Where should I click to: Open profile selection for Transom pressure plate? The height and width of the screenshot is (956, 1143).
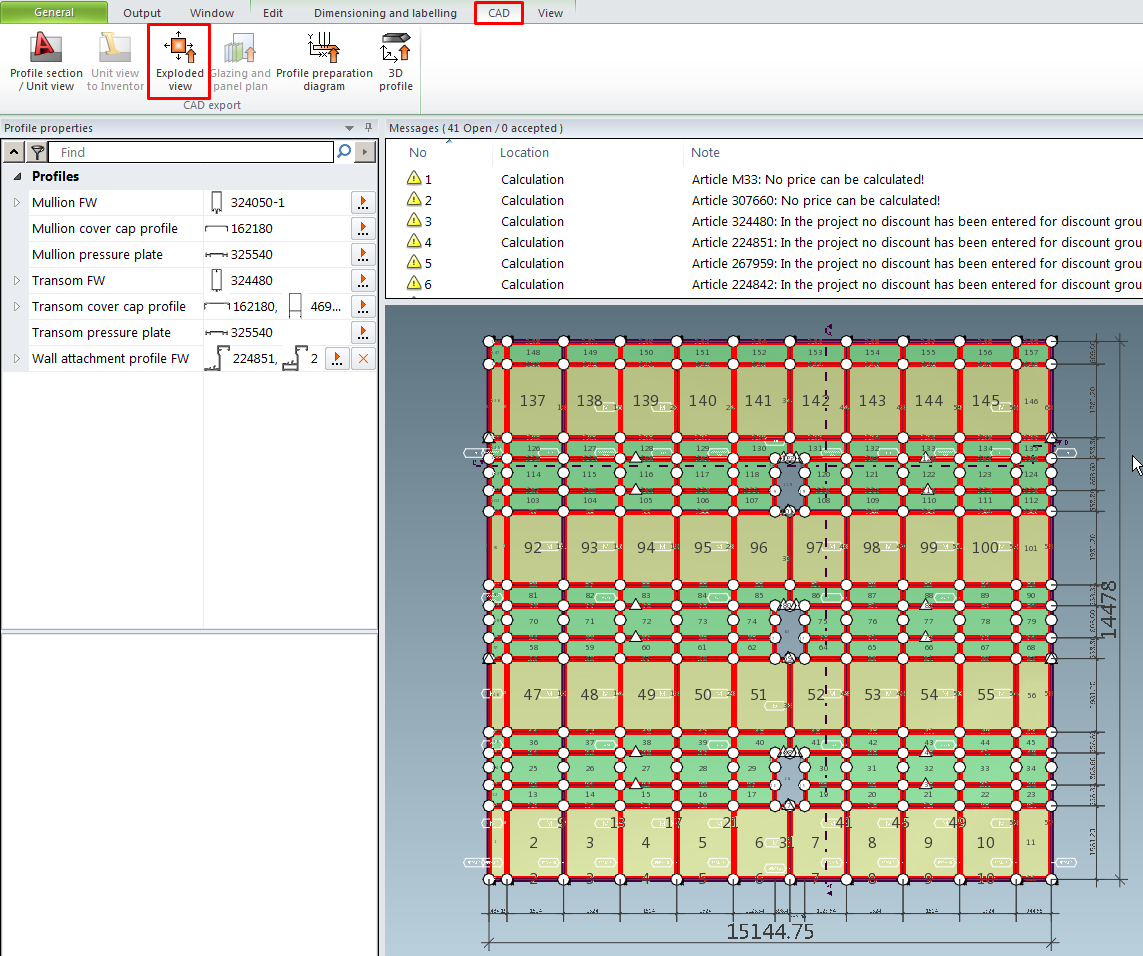coord(363,332)
